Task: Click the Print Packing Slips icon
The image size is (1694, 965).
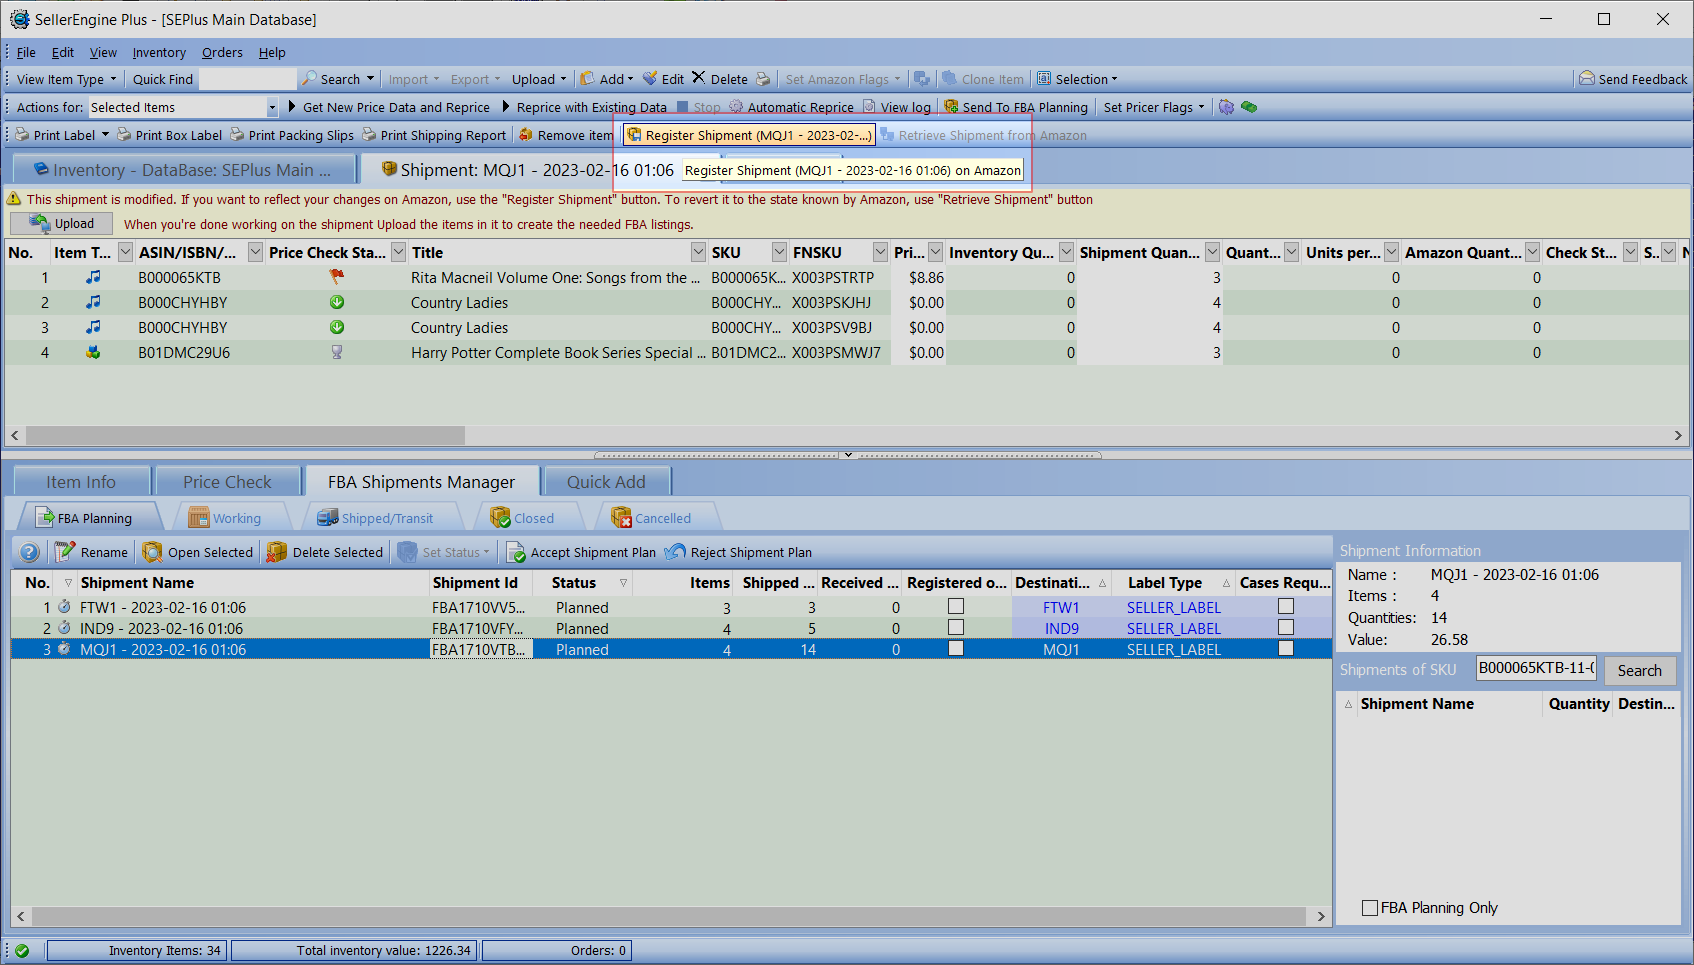Action: 237,135
